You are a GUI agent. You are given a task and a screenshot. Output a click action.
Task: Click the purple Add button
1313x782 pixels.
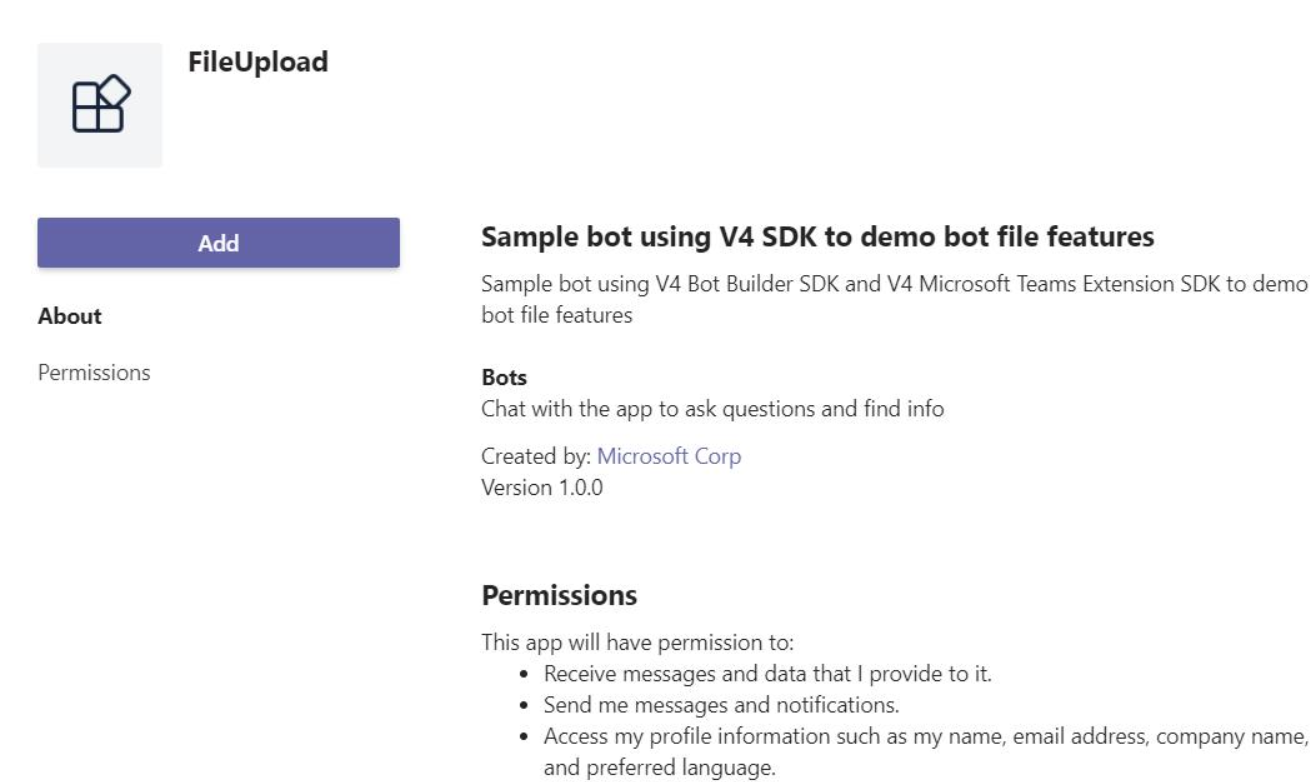point(217,242)
